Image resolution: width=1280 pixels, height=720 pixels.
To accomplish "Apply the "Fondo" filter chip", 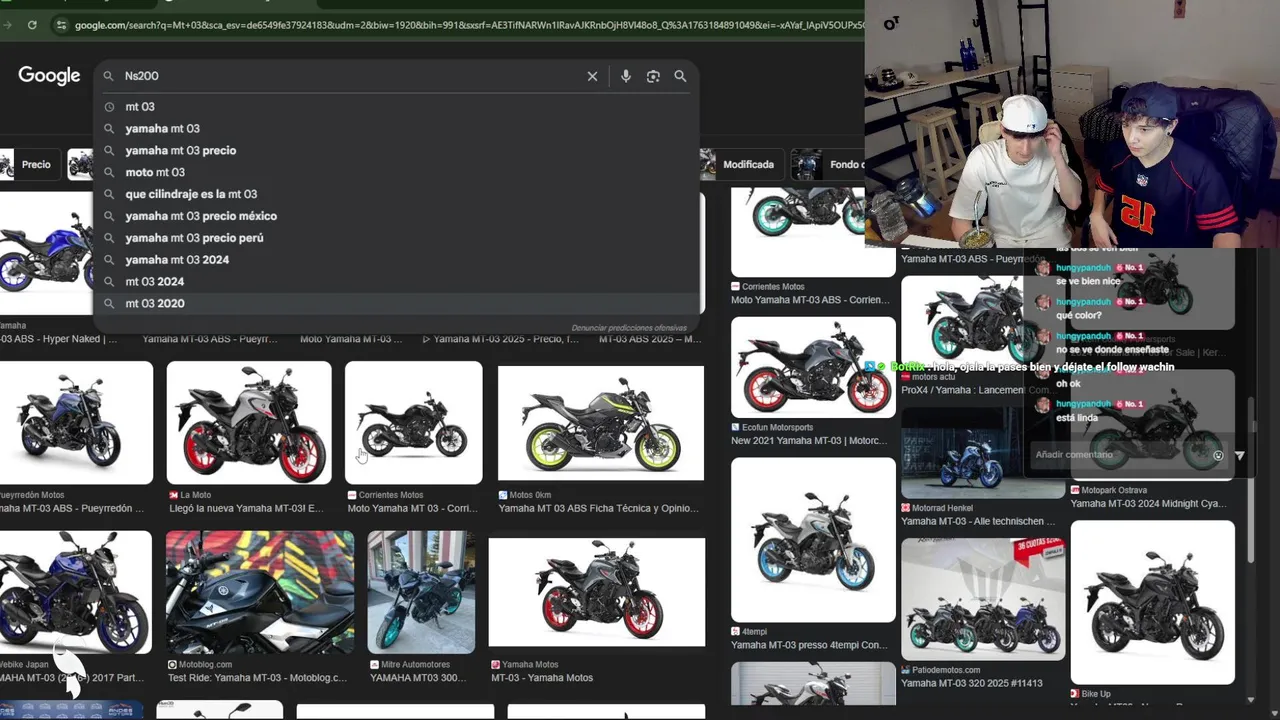I will (x=828, y=165).
